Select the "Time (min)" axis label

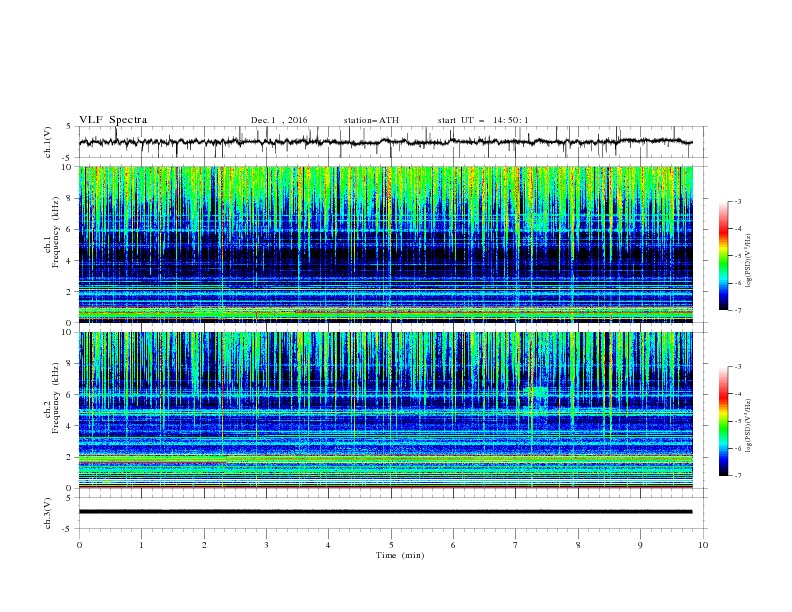point(400,555)
